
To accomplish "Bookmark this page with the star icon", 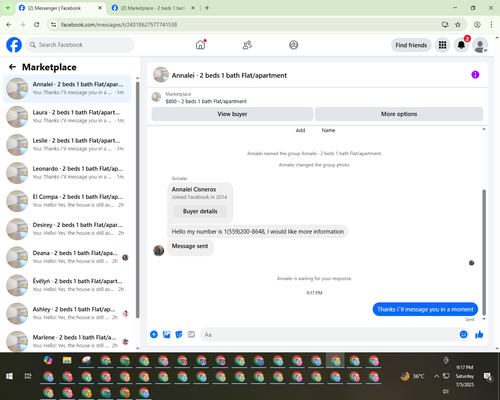I will click(458, 24).
